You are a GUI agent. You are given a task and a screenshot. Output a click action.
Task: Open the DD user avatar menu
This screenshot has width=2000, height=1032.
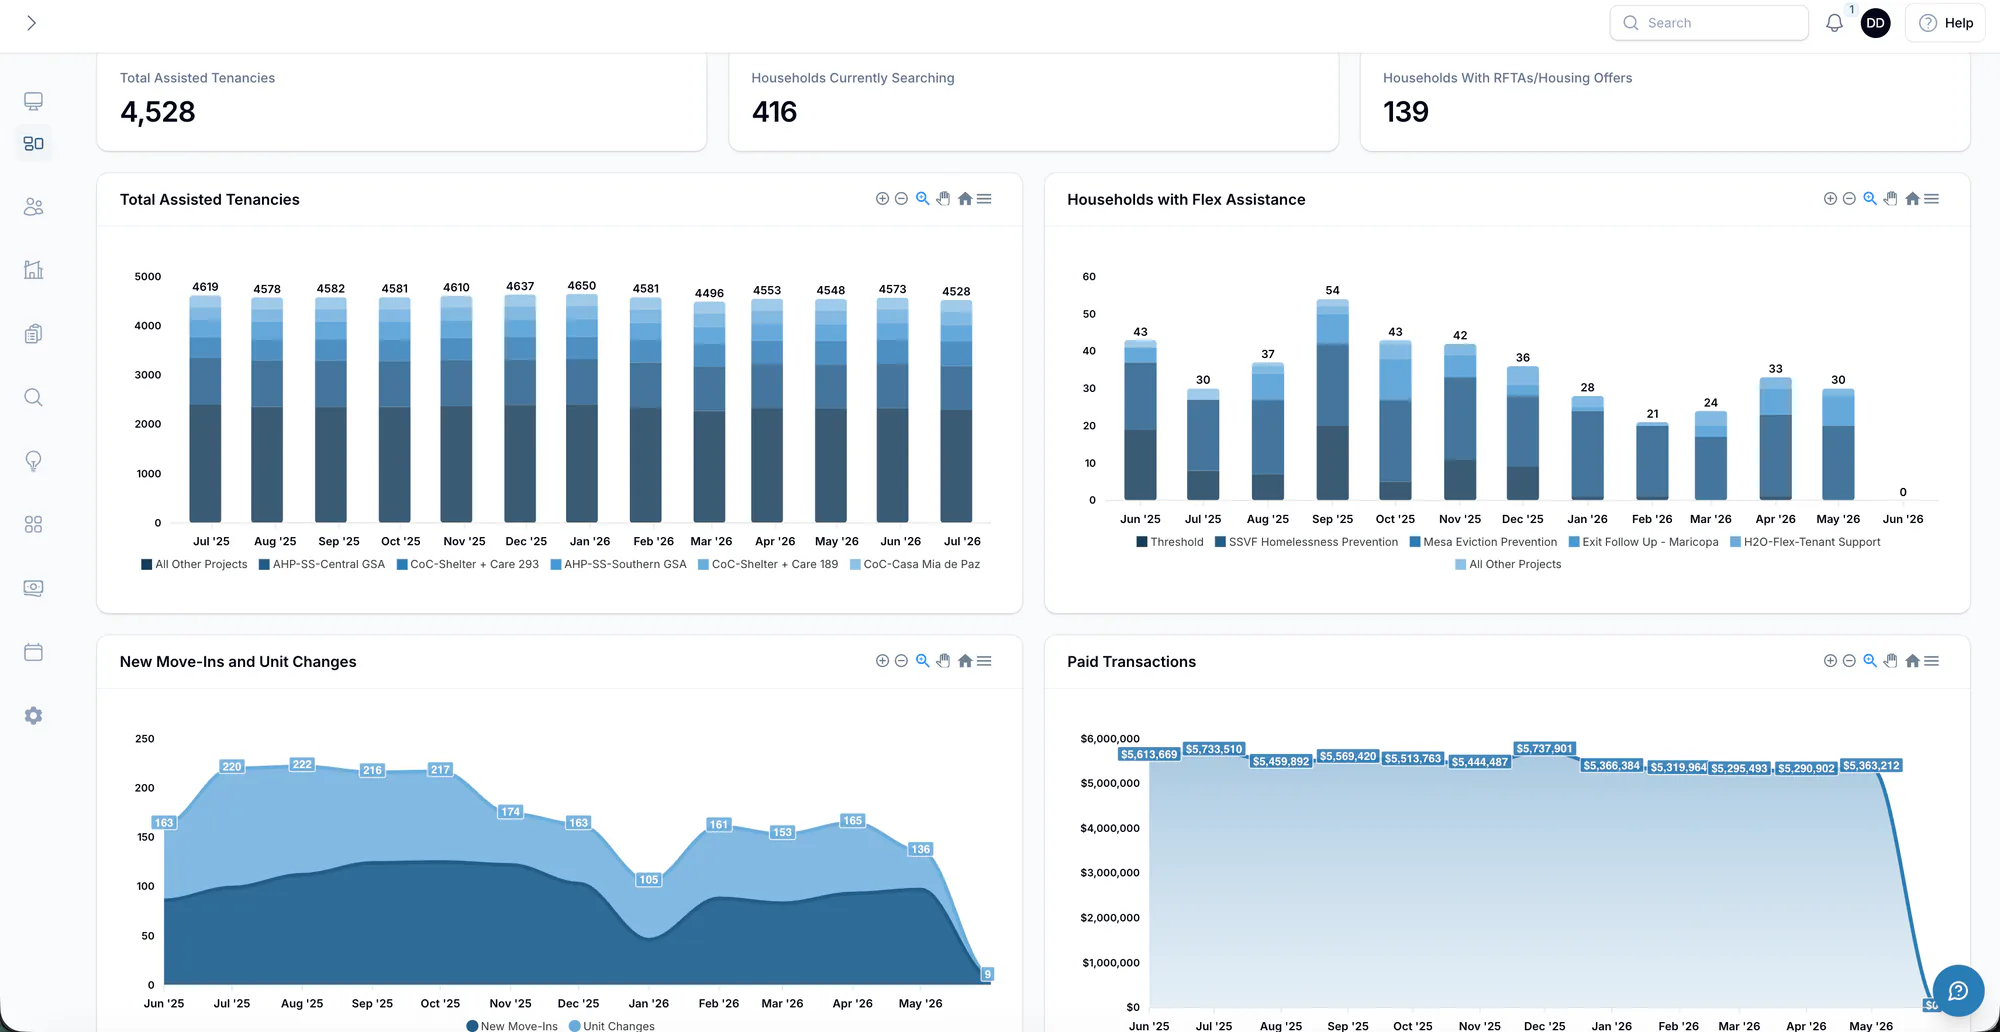tap(1875, 23)
